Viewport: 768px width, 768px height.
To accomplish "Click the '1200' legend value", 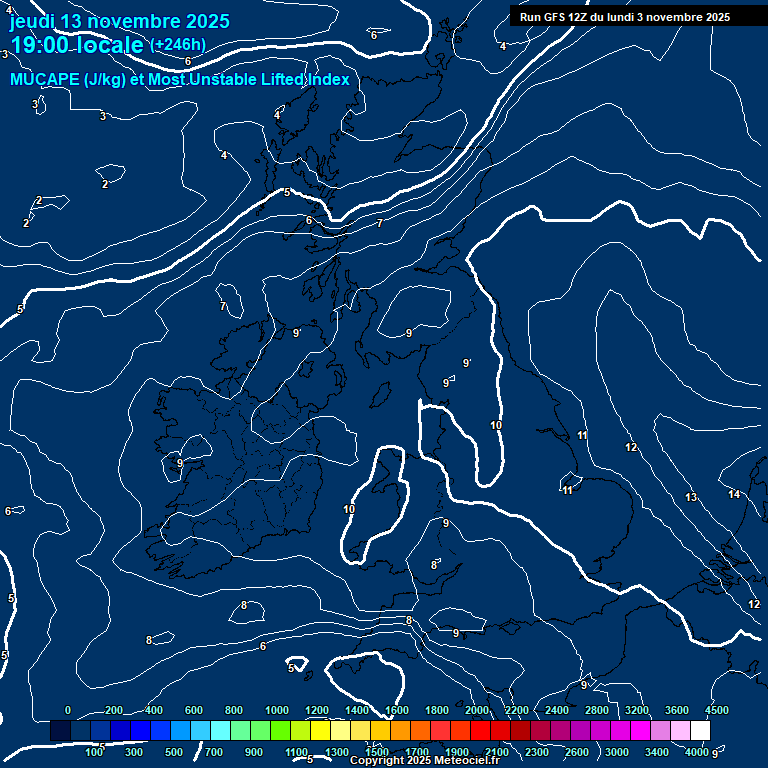I will pos(317,710).
